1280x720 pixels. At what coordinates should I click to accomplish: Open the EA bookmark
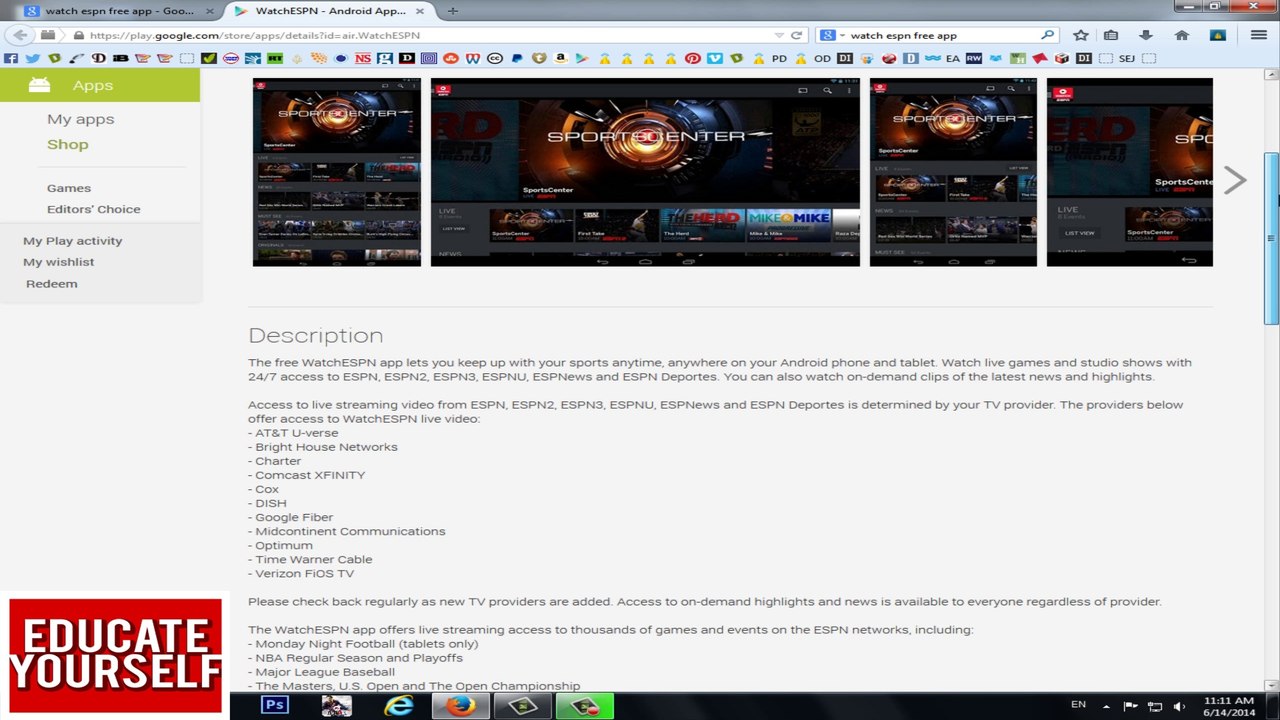(953, 58)
